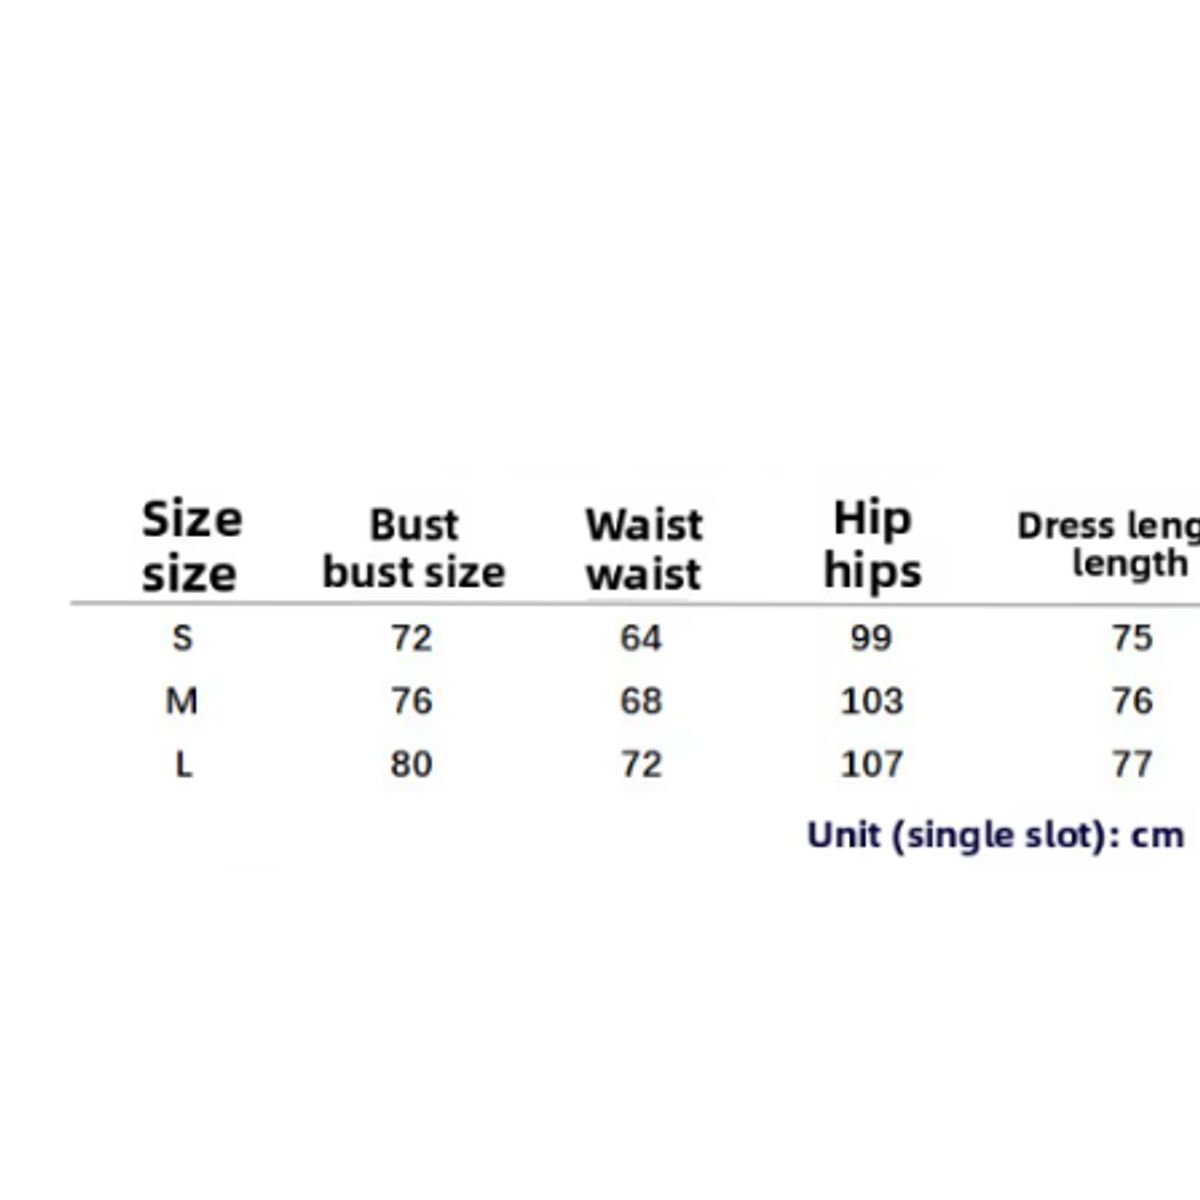Select bust value 76 in M row
The width and height of the screenshot is (1200, 1200).
coord(411,701)
